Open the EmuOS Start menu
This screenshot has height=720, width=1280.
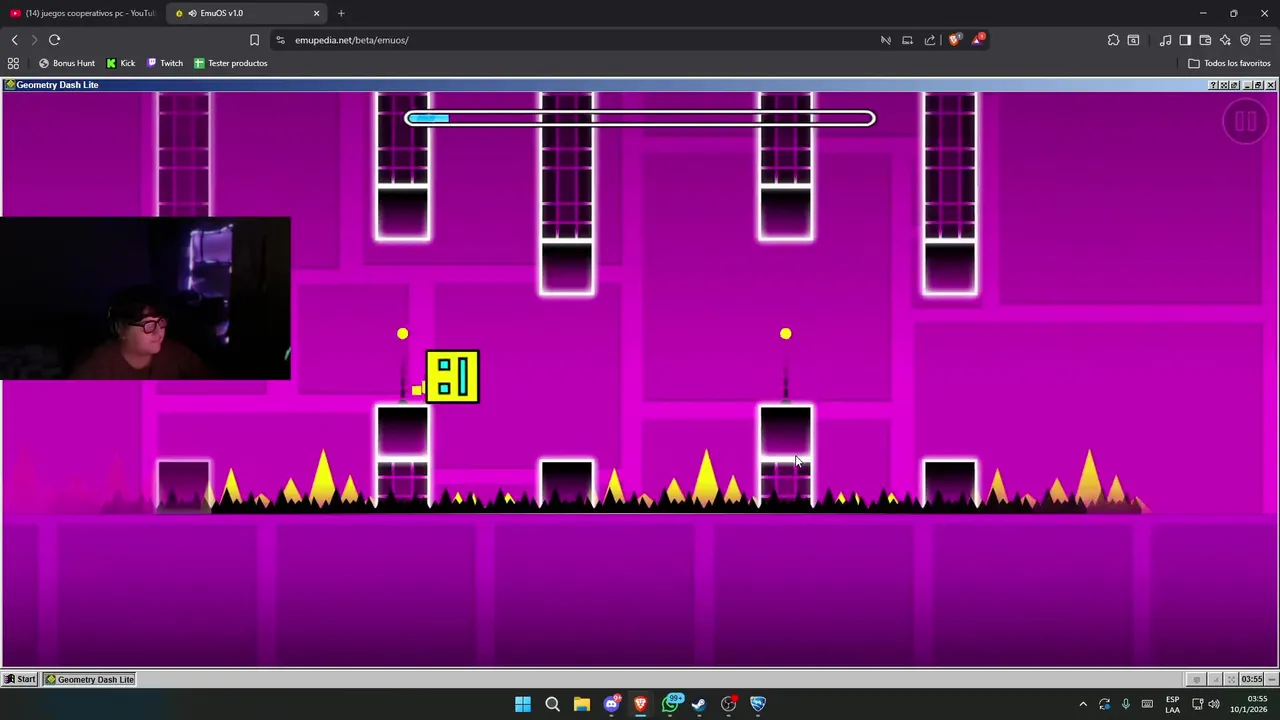click(x=20, y=679)
